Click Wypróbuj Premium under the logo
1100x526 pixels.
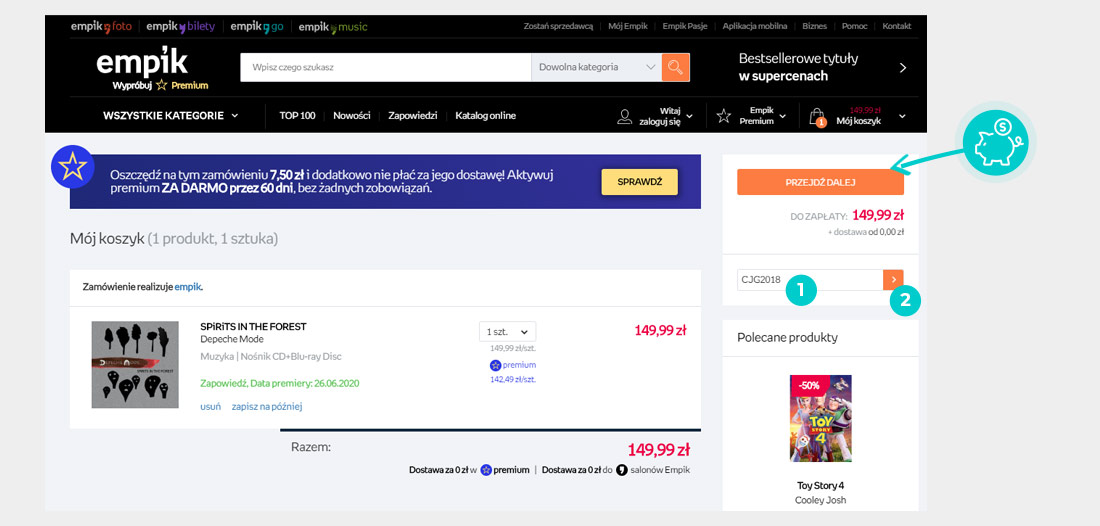[160, 86]
